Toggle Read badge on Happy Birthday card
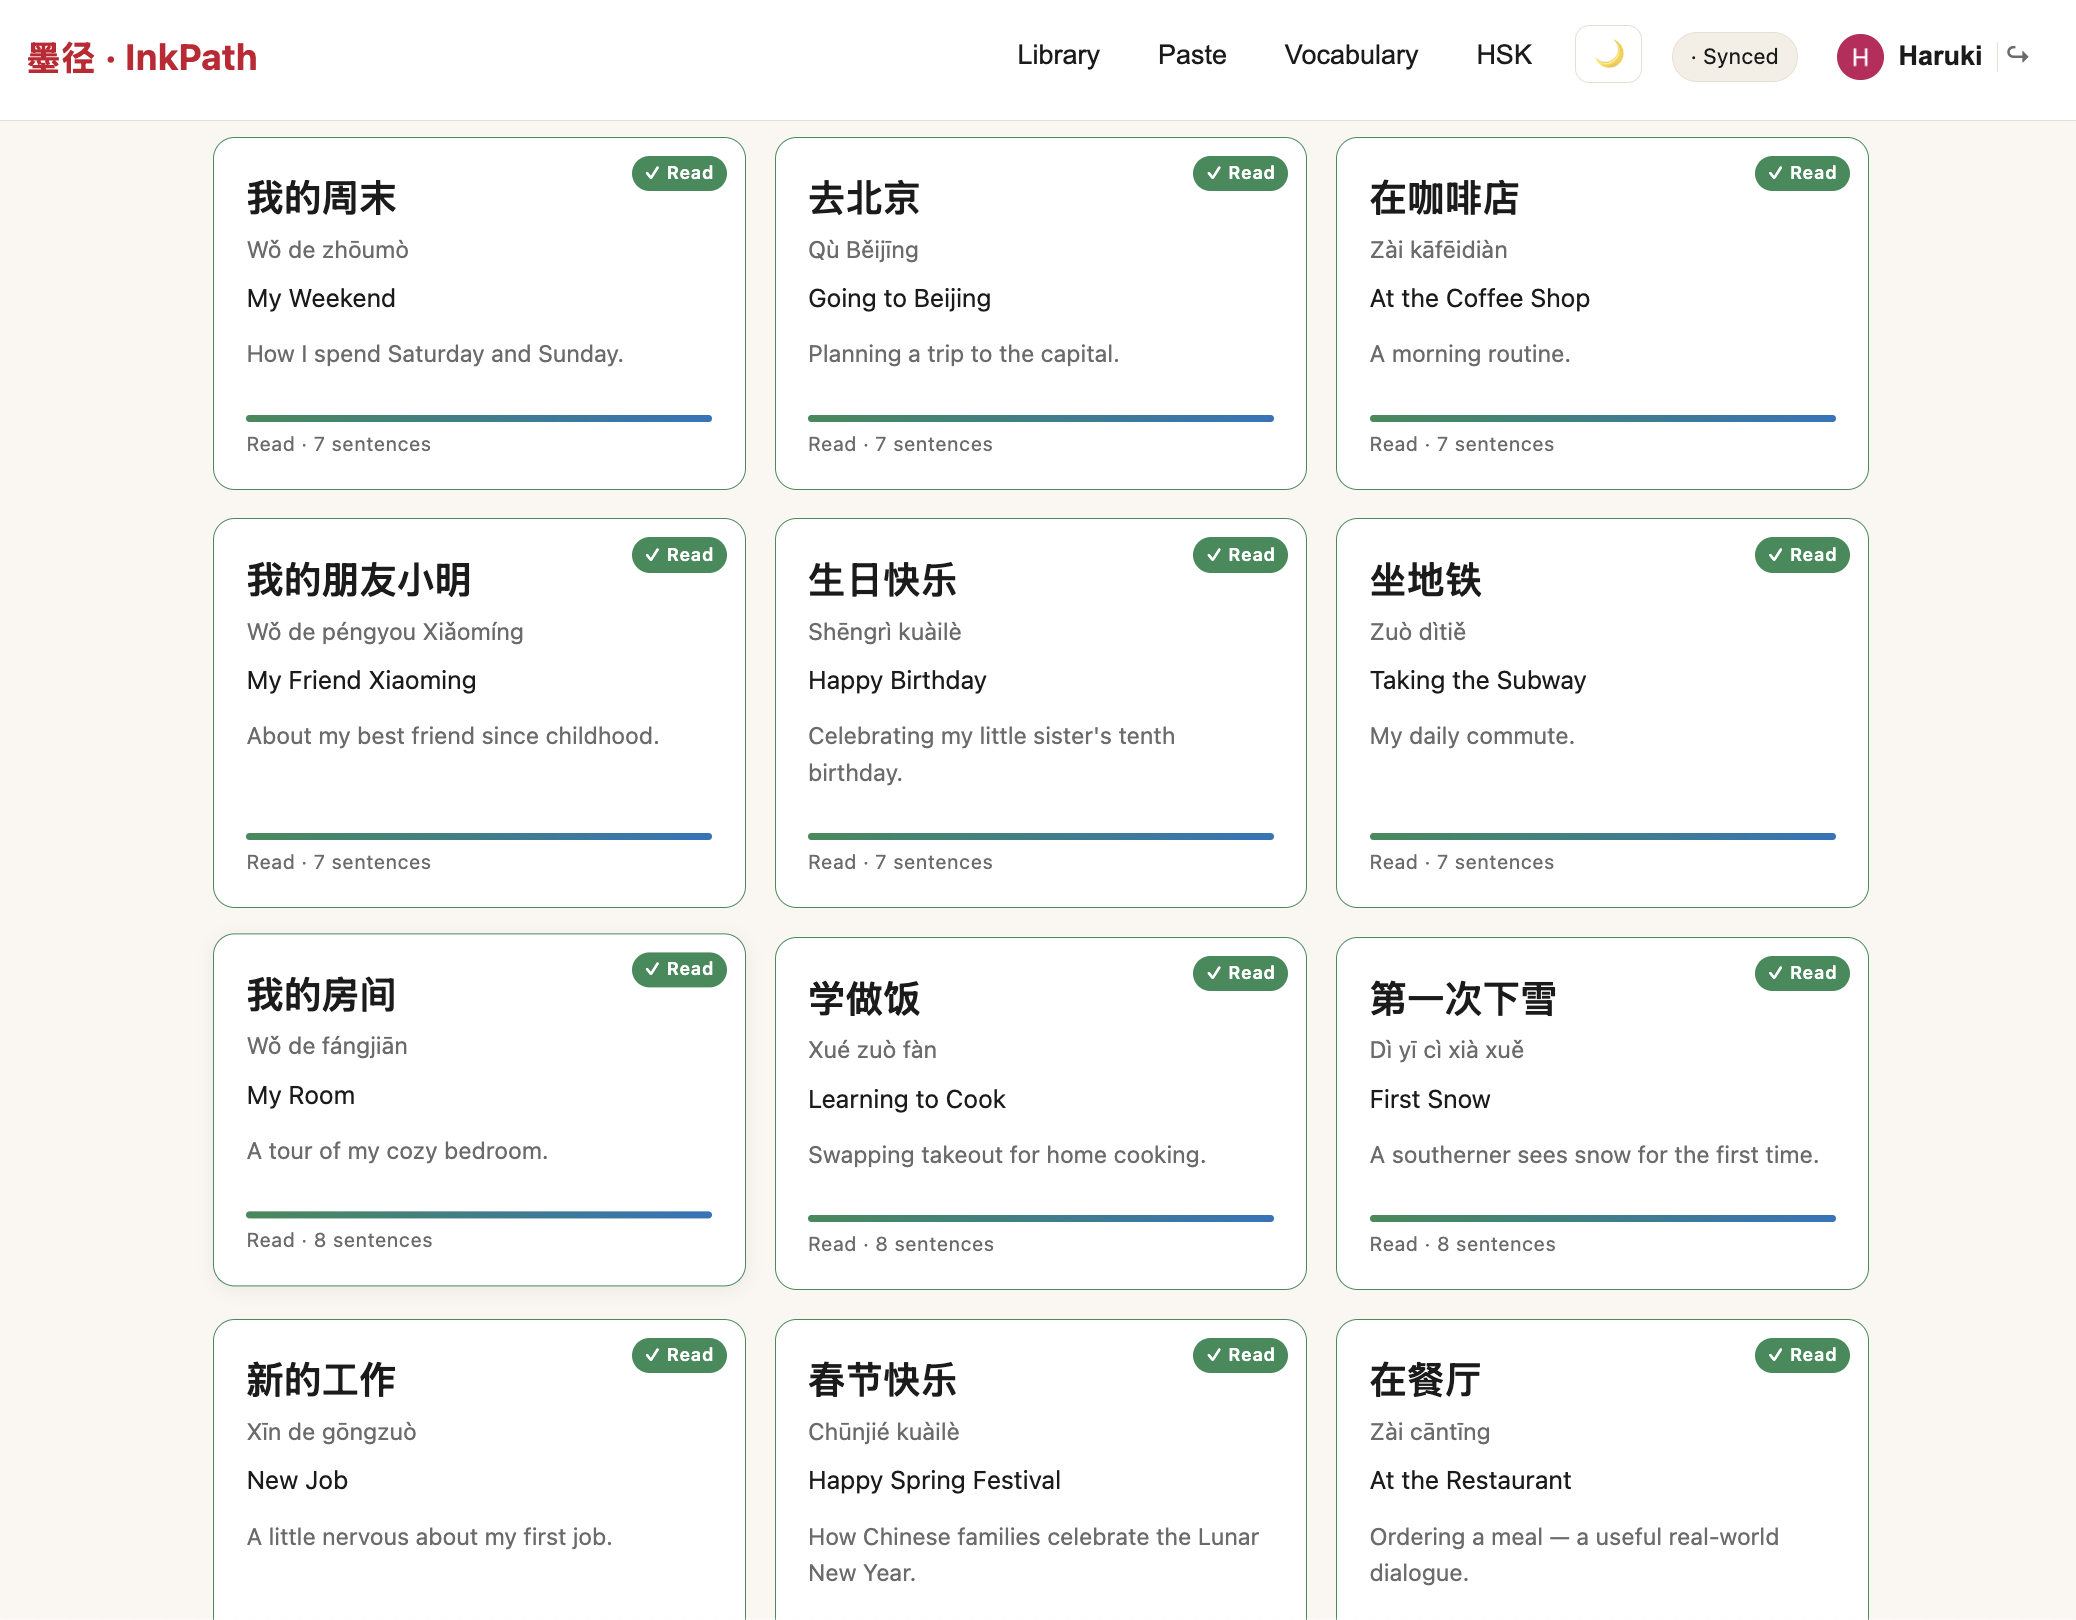The width and height of the screenshot is (2076, 1620). pyautogui.click(x=1240, y=555)
